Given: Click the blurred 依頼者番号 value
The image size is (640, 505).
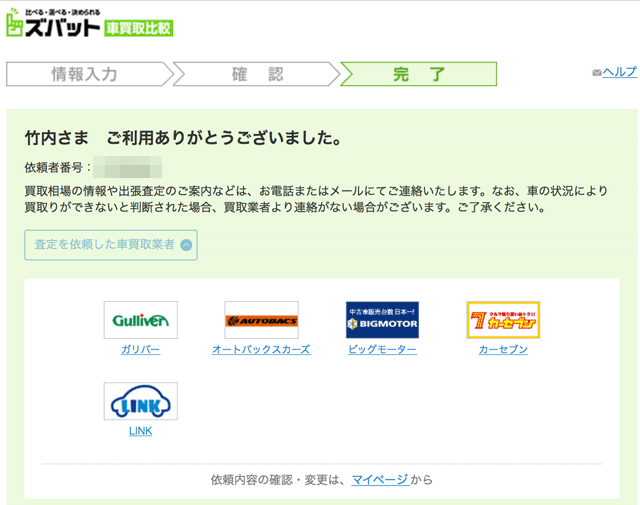Looking at the screenshot, I should pos(128,167).
